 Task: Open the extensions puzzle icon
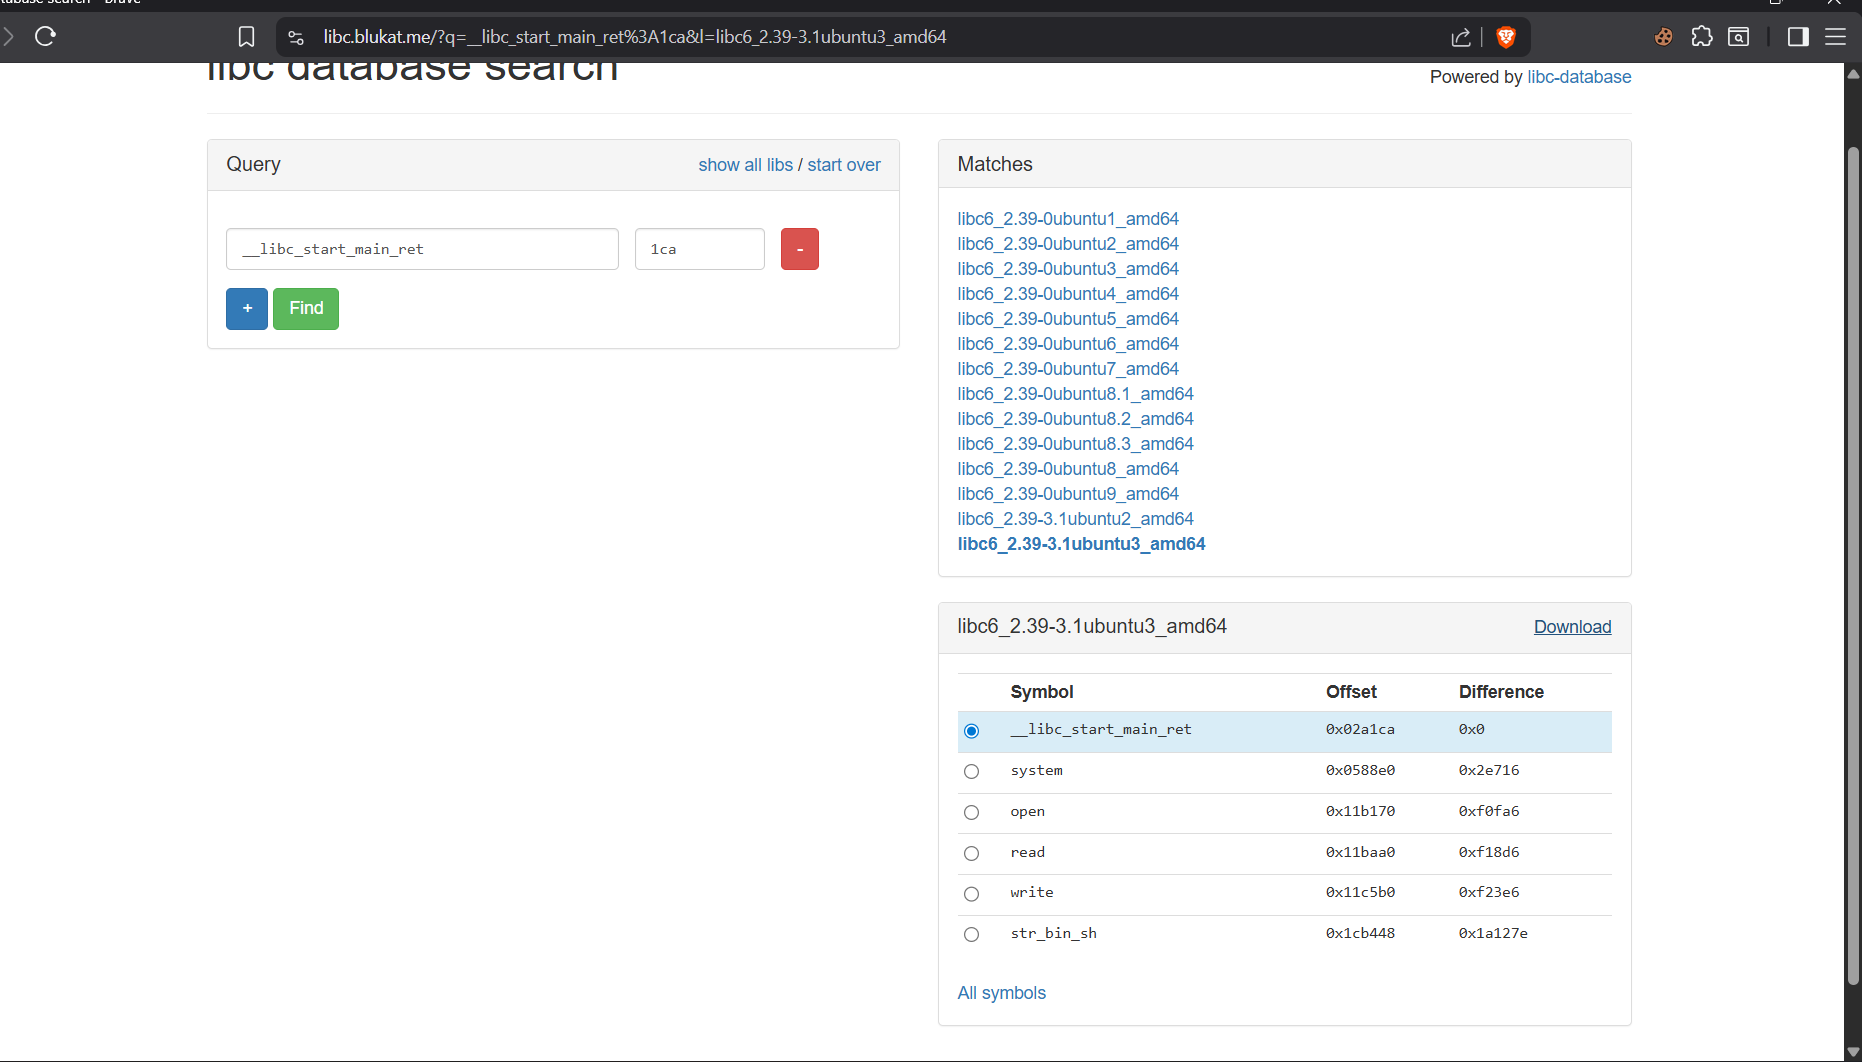click(1701, 37)
